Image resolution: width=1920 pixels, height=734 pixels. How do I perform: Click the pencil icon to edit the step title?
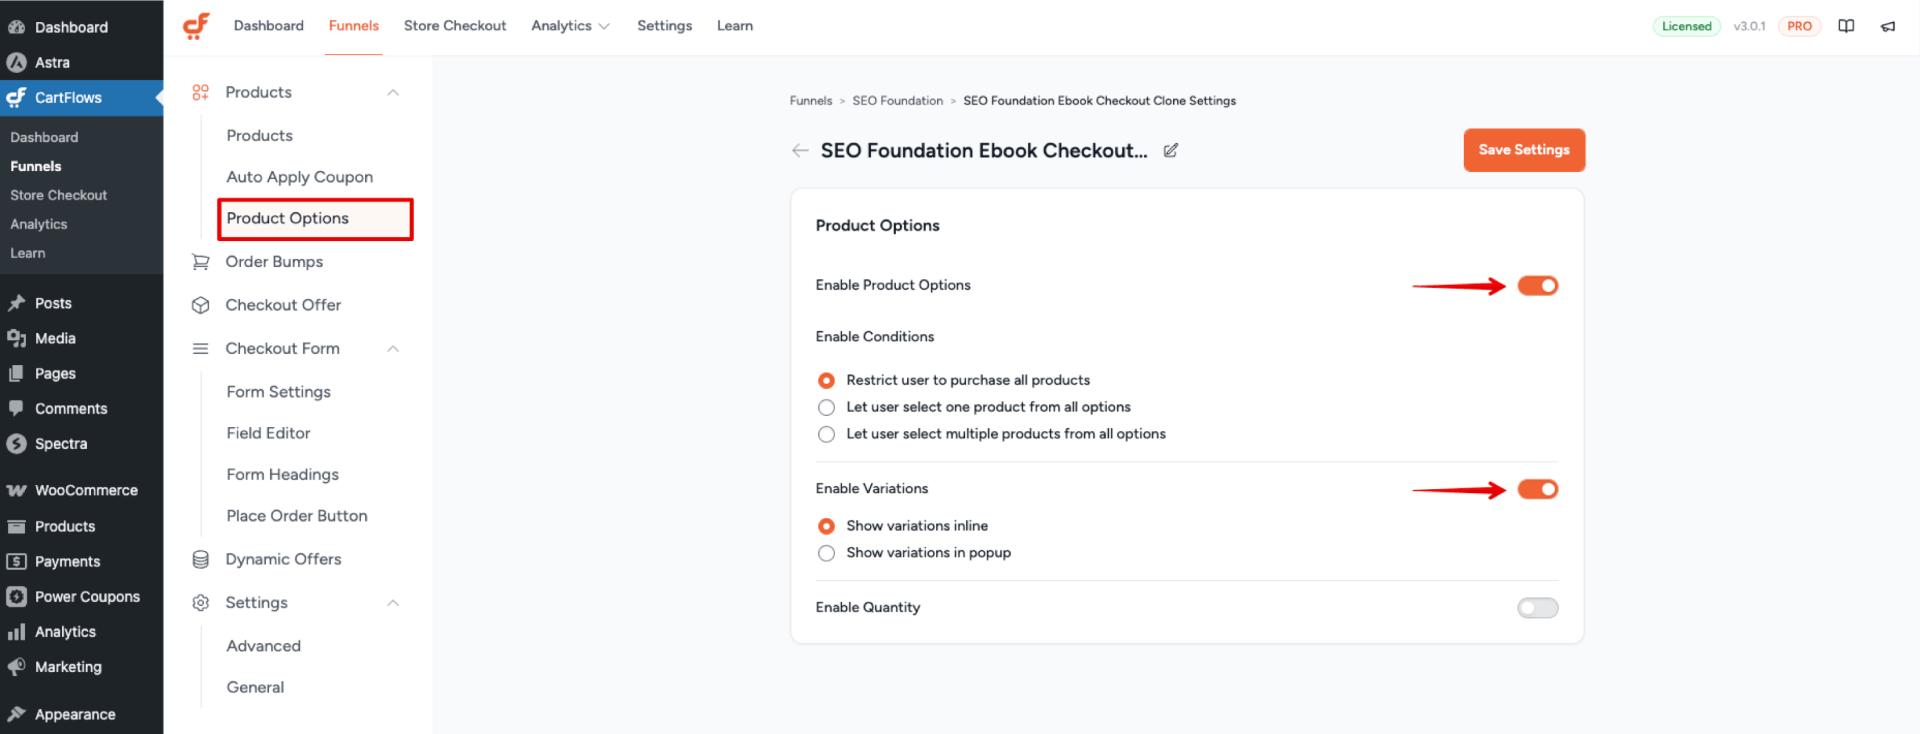click(x=1171, y=150)
